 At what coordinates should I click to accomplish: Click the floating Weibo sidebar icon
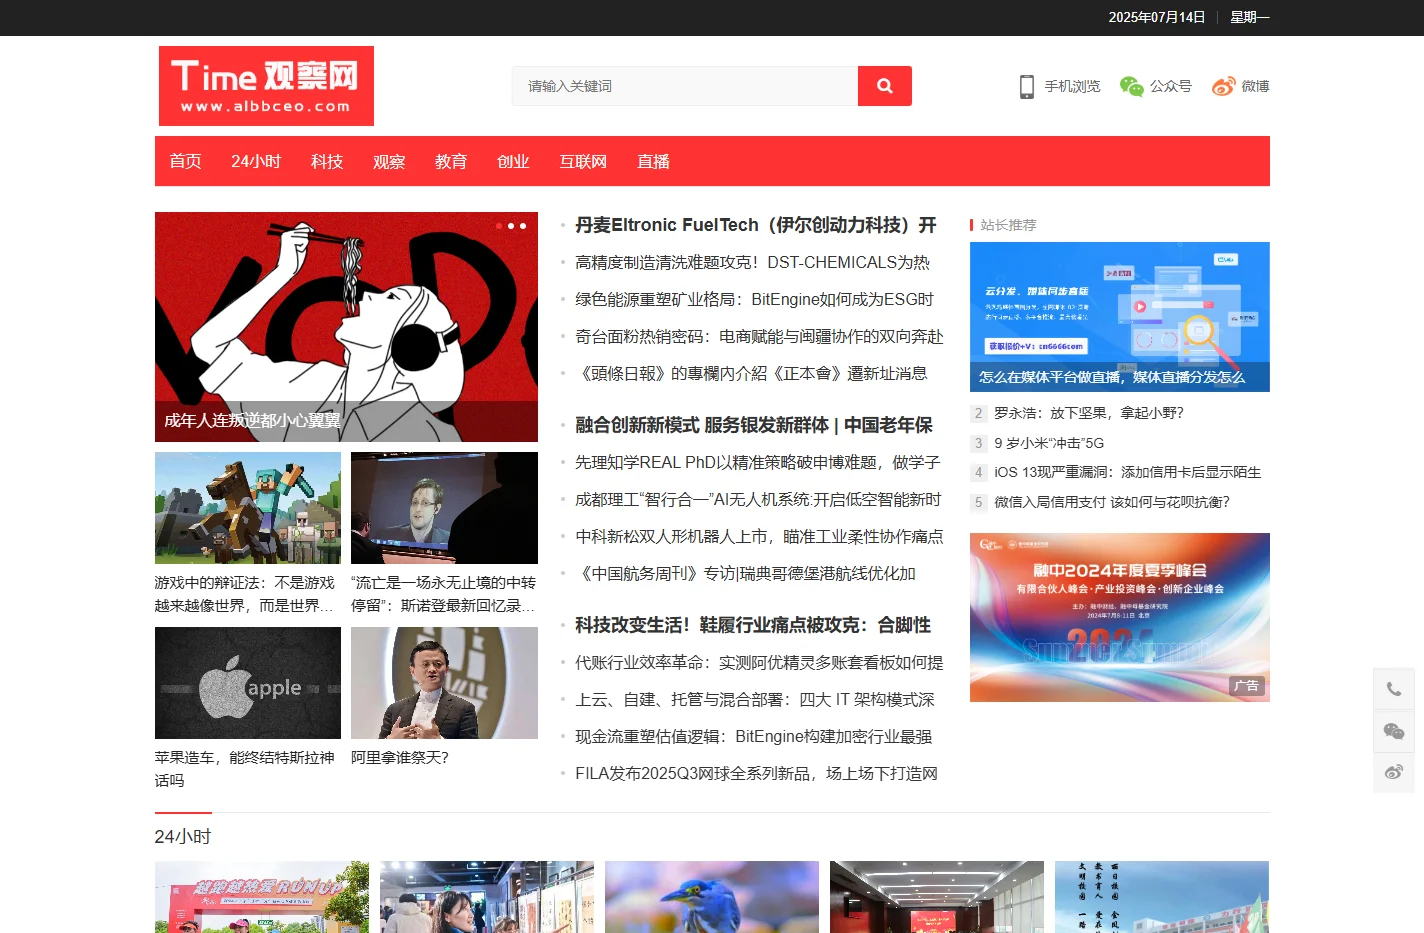(1394, 772)
